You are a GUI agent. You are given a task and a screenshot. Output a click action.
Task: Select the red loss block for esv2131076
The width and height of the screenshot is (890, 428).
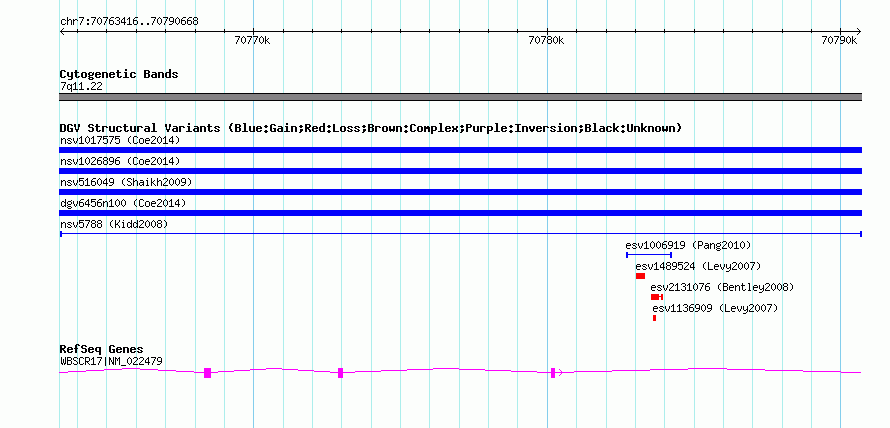pos(657,297)
